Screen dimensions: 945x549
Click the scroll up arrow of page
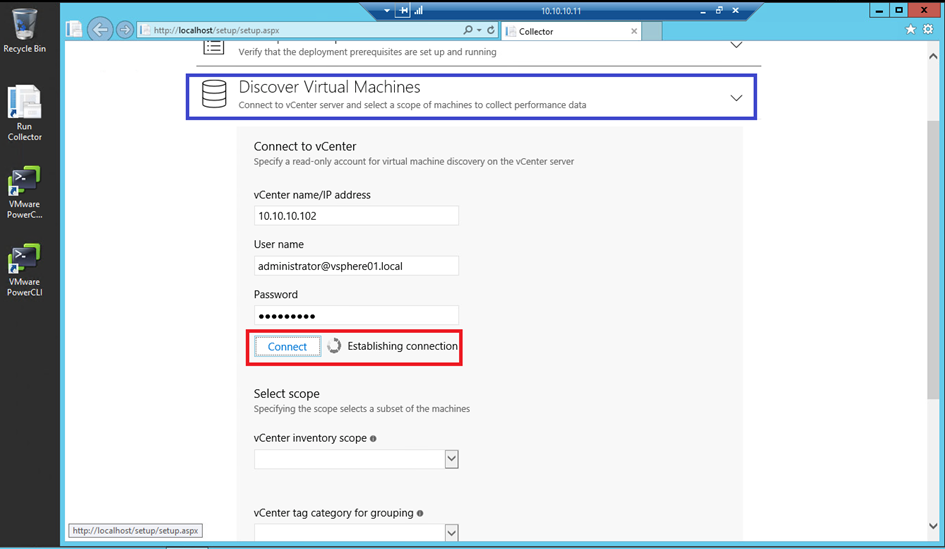tap(933, 56)
